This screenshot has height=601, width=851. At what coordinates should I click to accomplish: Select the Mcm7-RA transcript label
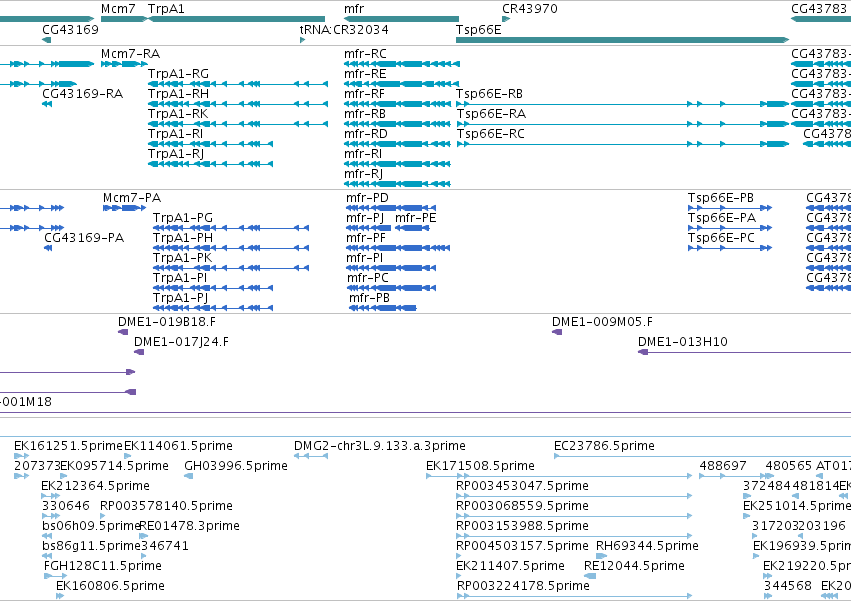[130, 54]
